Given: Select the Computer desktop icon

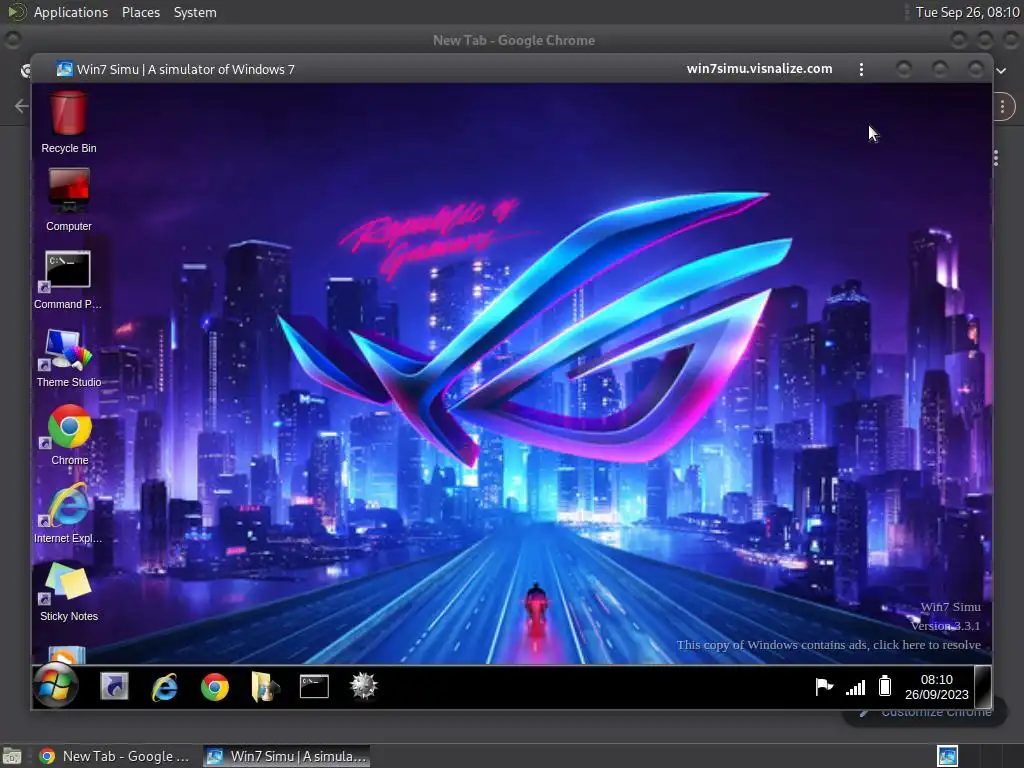Looking at the screenshot, I should coord(69,200).
